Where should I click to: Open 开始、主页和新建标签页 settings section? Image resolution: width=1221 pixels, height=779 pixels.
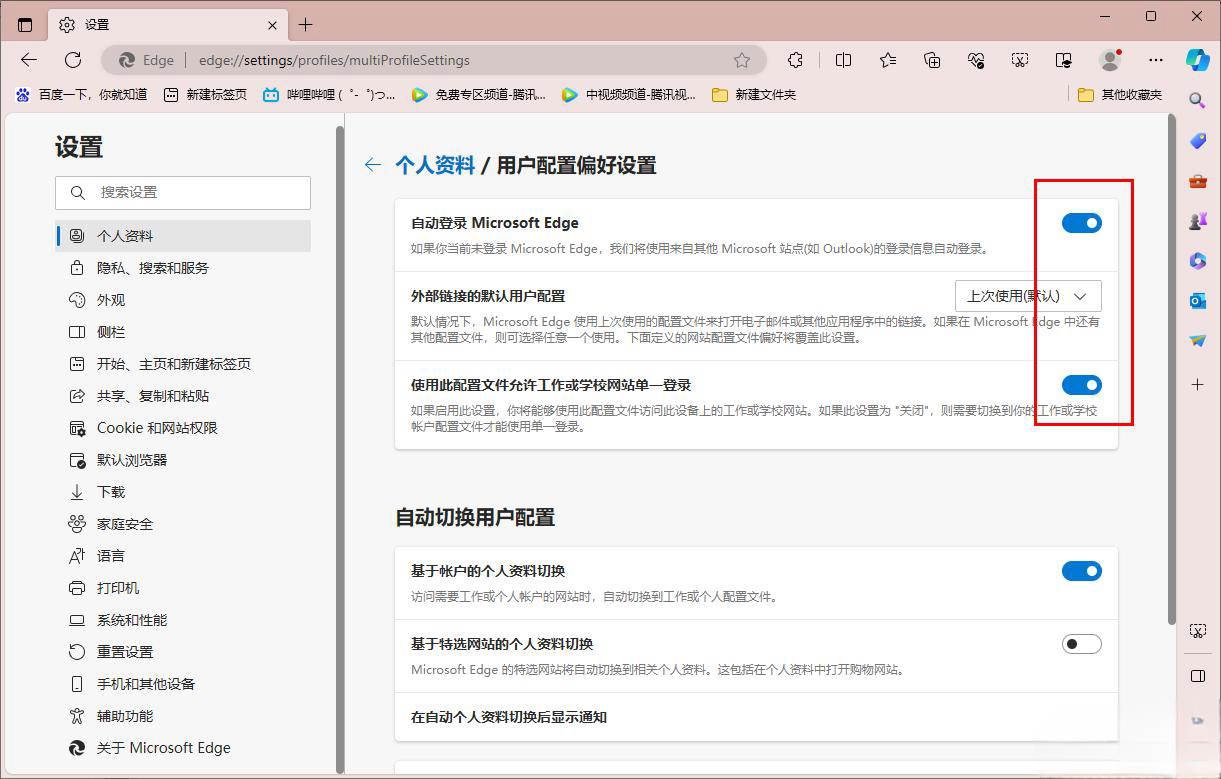[x=184, y=364]
